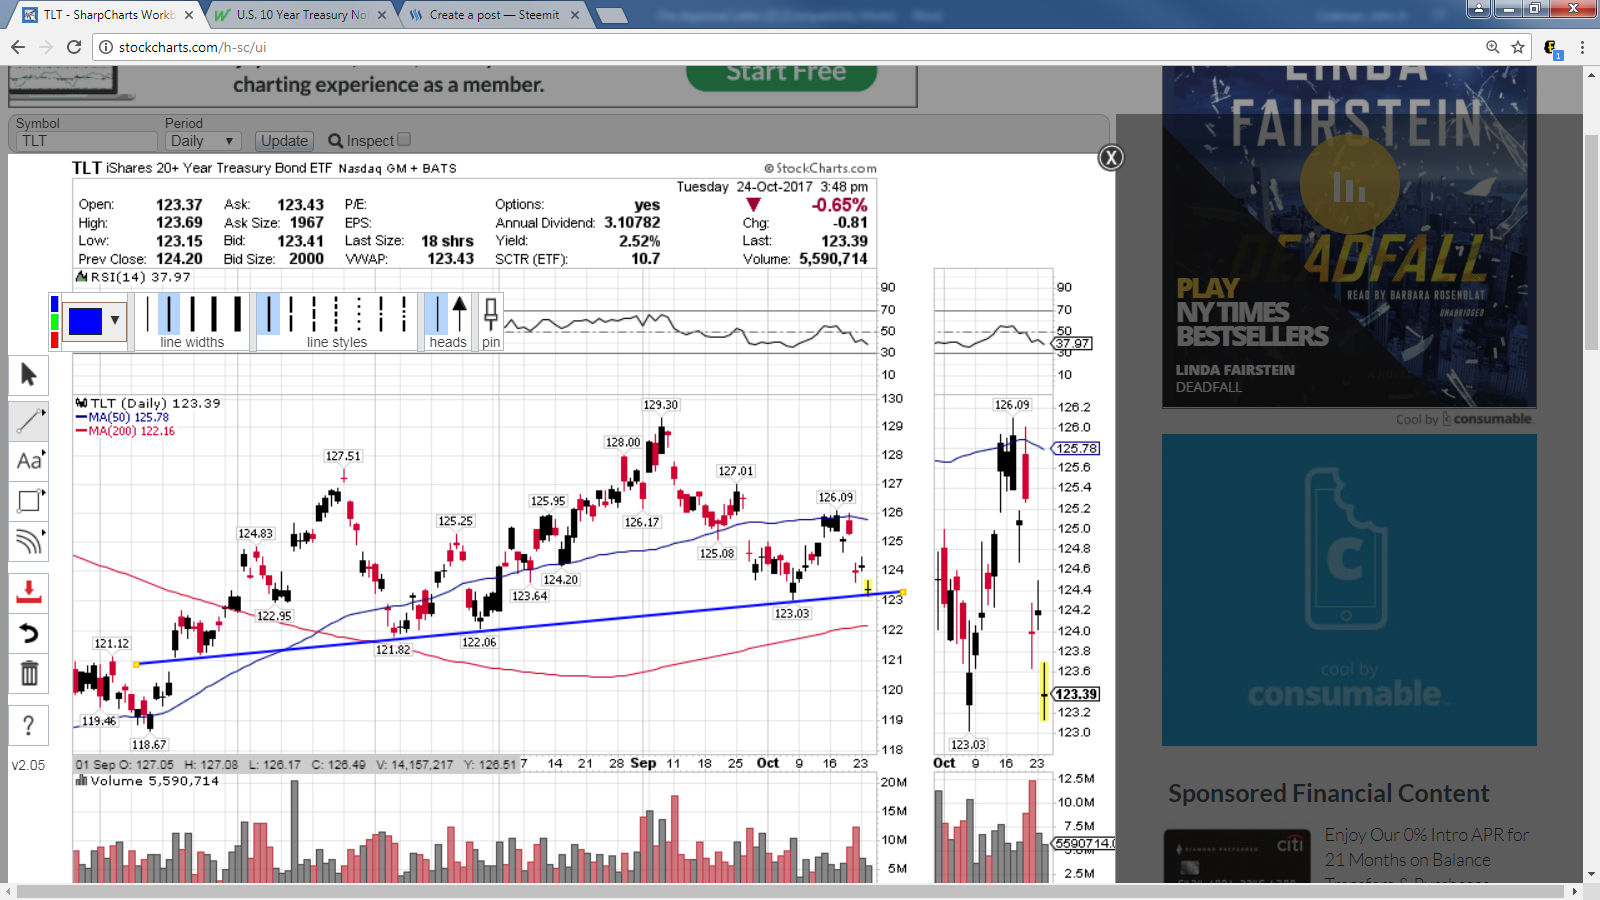Viewport: 1600px width, 900px height.
Task: Pin the annotation toolbar
Action: pyautogui.click(x=491, y=316)
